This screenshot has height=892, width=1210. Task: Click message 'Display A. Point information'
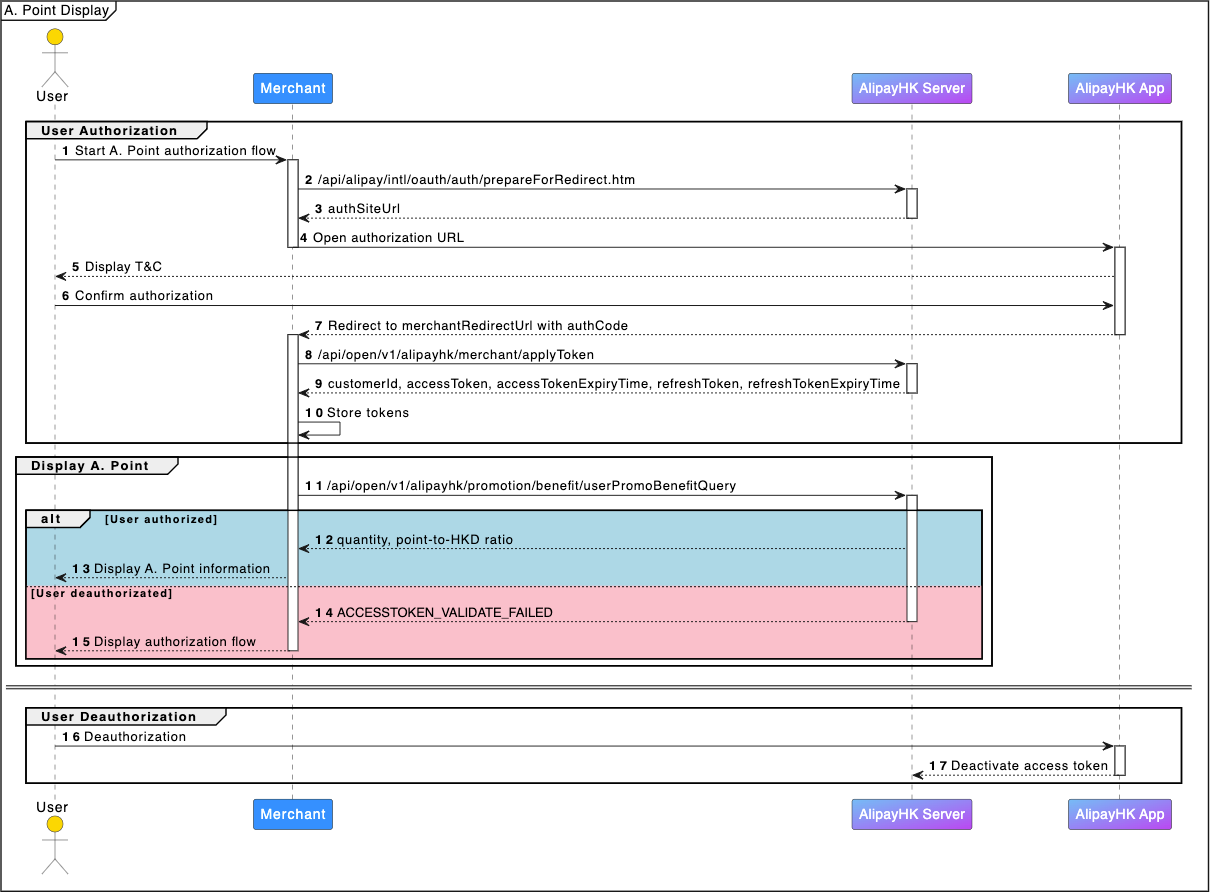[x=182, y=569]
